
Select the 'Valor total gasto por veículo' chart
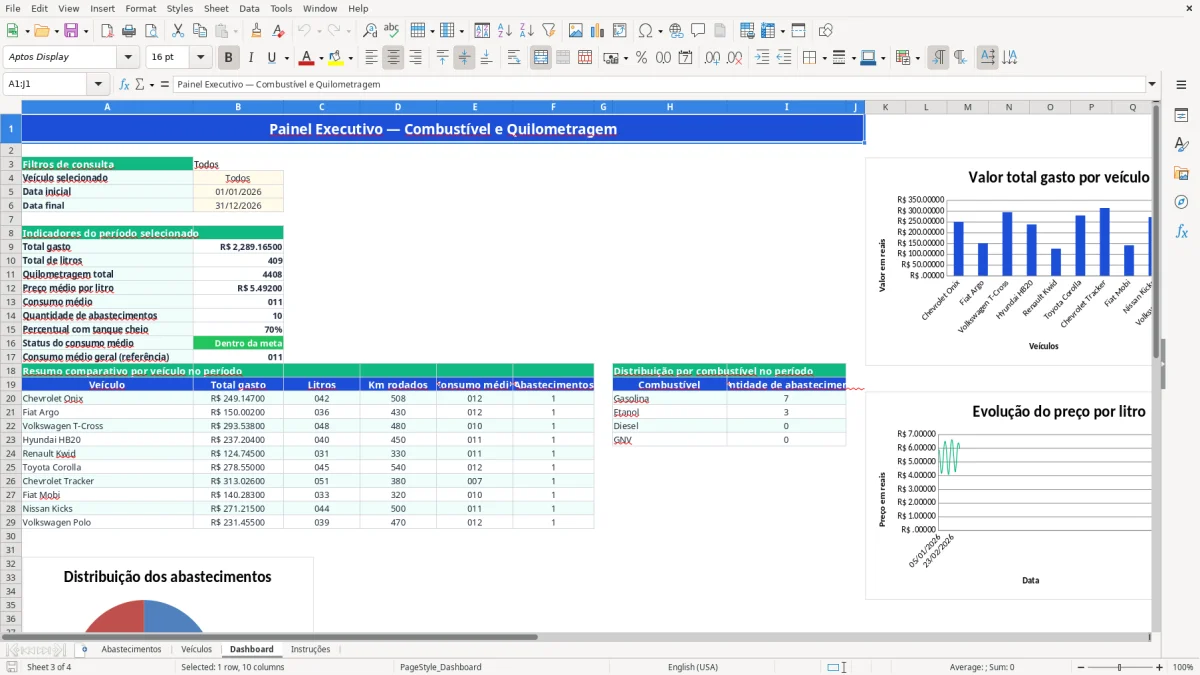(x=1009, y=262)
